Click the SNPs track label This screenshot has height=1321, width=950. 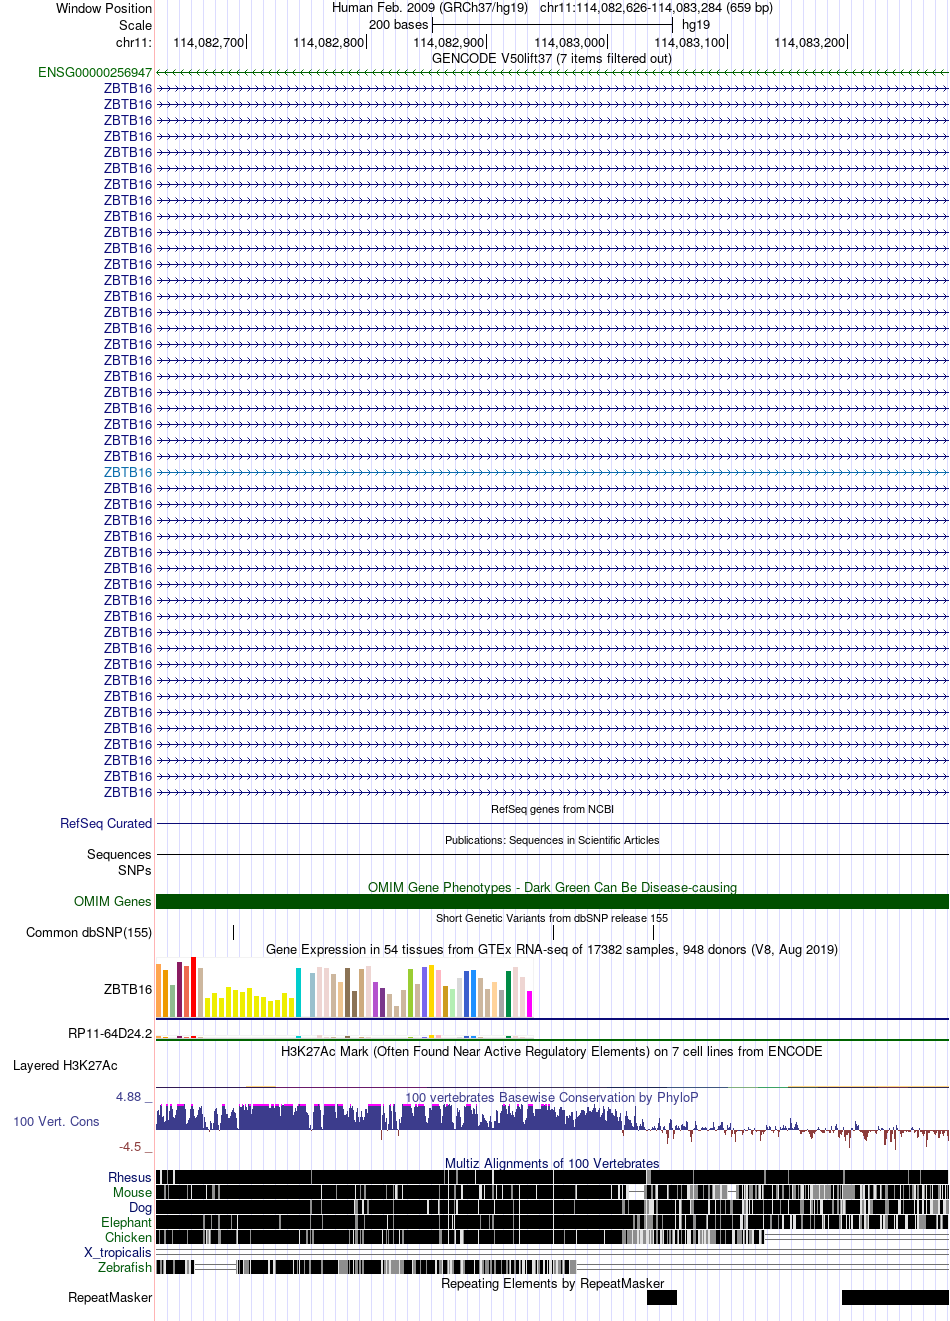134,870
